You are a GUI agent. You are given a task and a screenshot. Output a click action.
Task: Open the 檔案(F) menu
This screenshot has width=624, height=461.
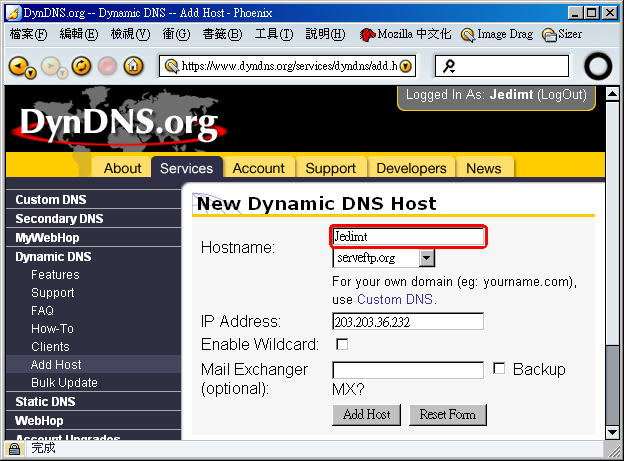click(28, 34)
